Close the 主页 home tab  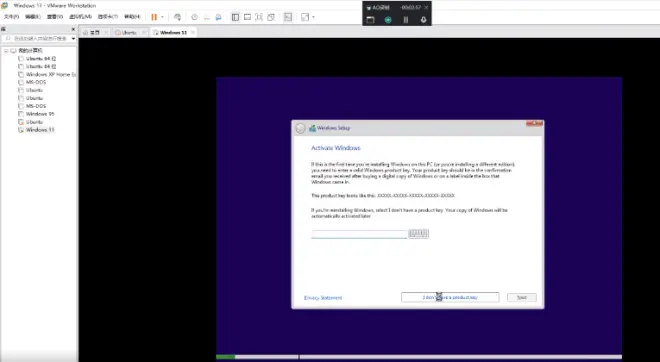pyautogui.click(x=106, y=32)
